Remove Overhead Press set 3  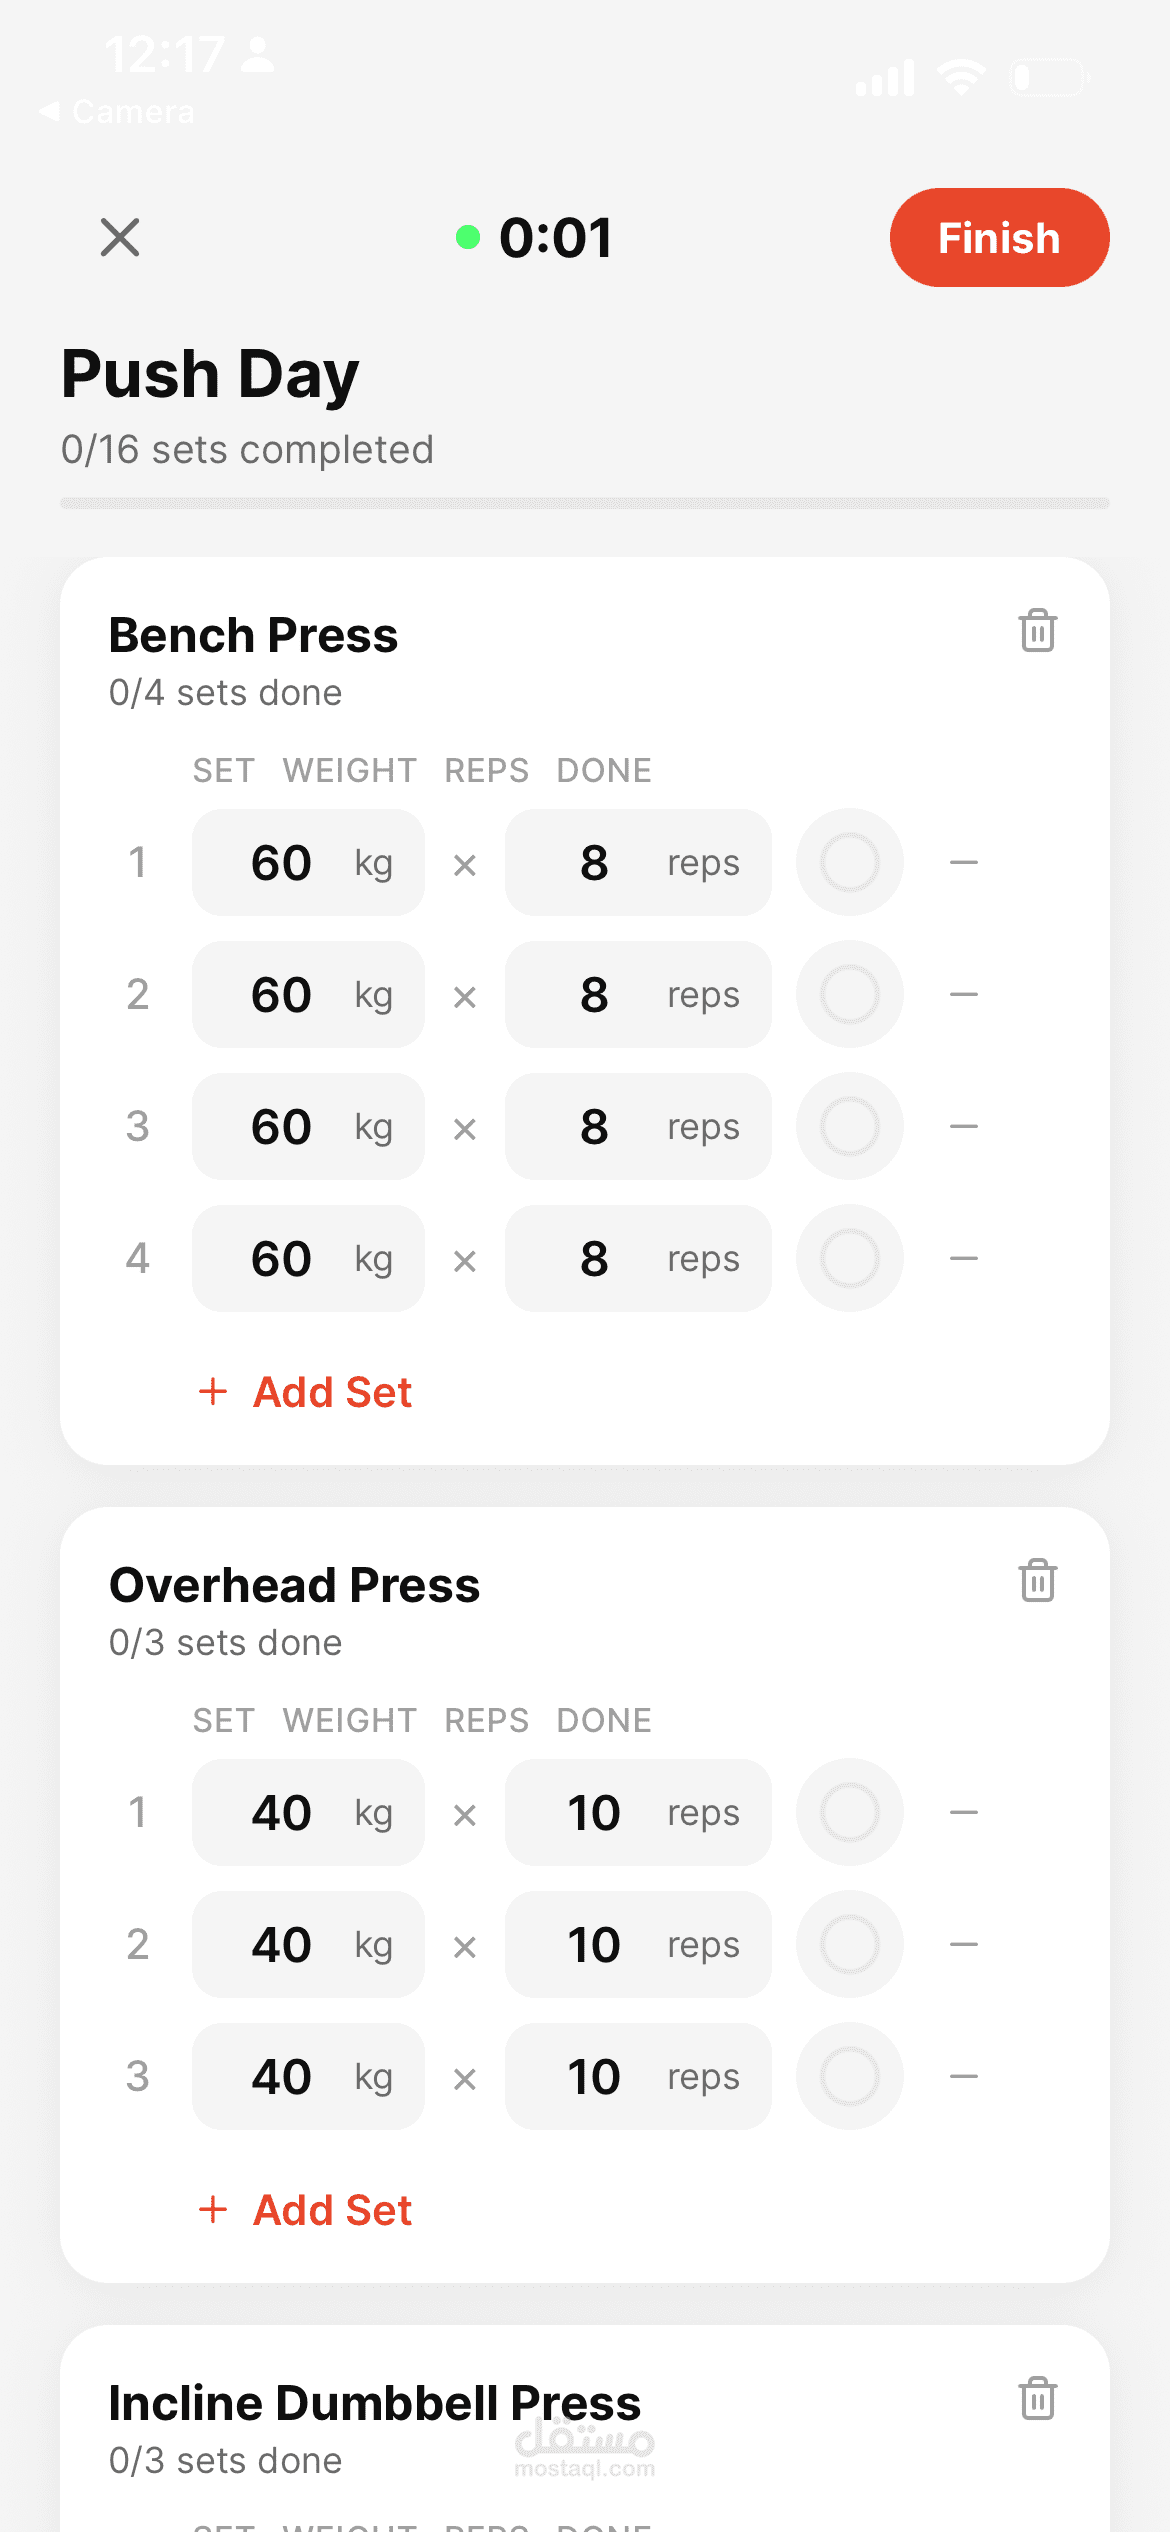coord(963,2076)
